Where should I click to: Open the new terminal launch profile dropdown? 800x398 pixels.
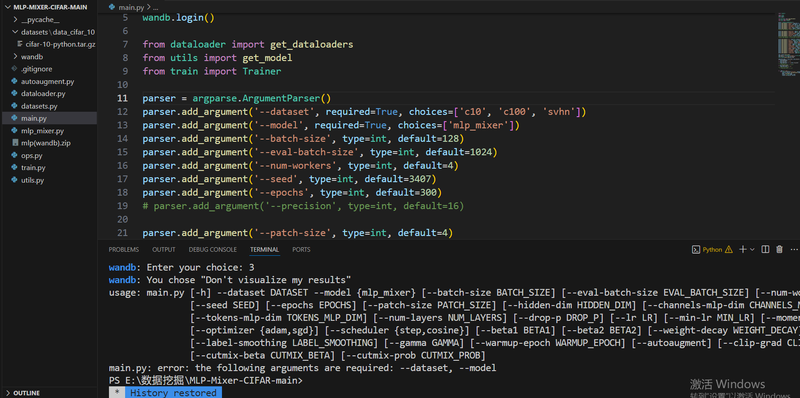tap(753, 250)
